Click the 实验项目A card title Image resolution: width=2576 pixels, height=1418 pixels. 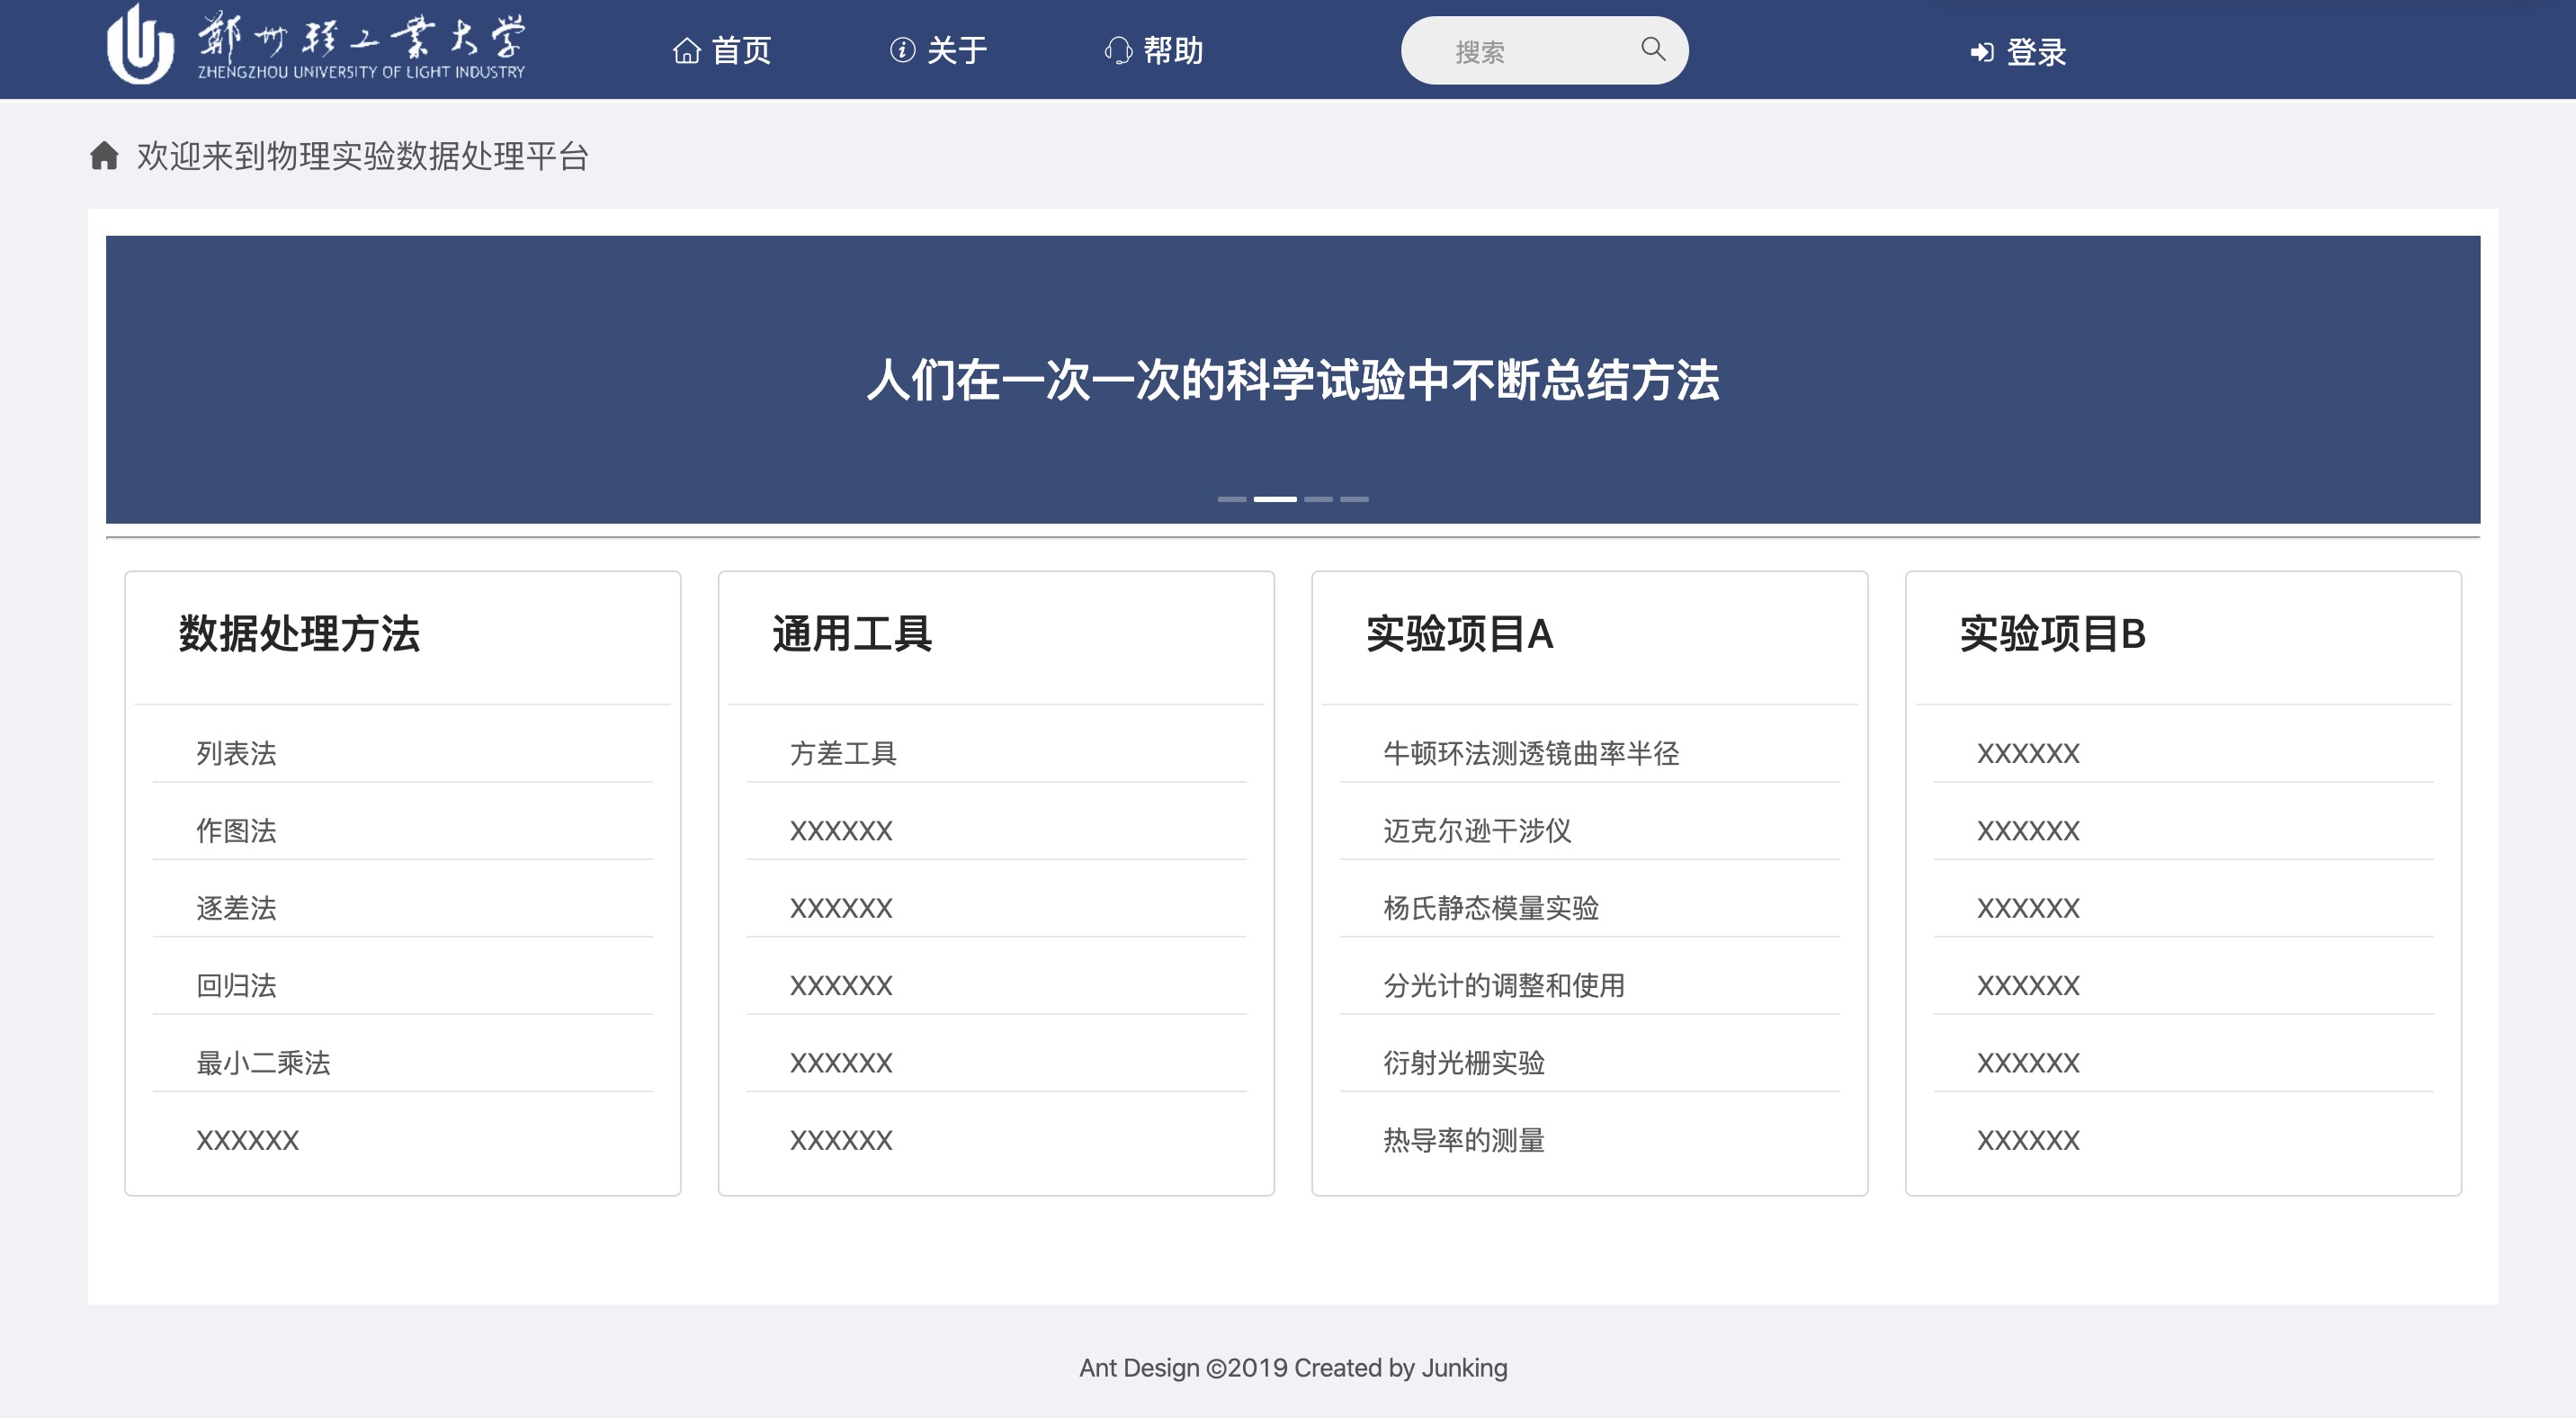click(1459, 633)
